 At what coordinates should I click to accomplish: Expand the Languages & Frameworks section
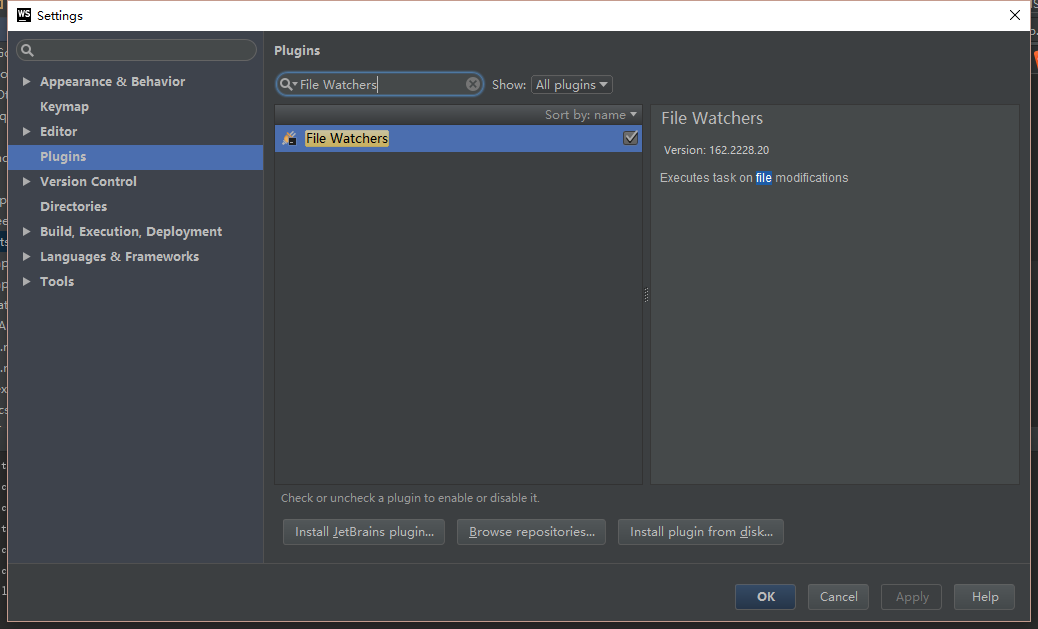coord(26,256)
